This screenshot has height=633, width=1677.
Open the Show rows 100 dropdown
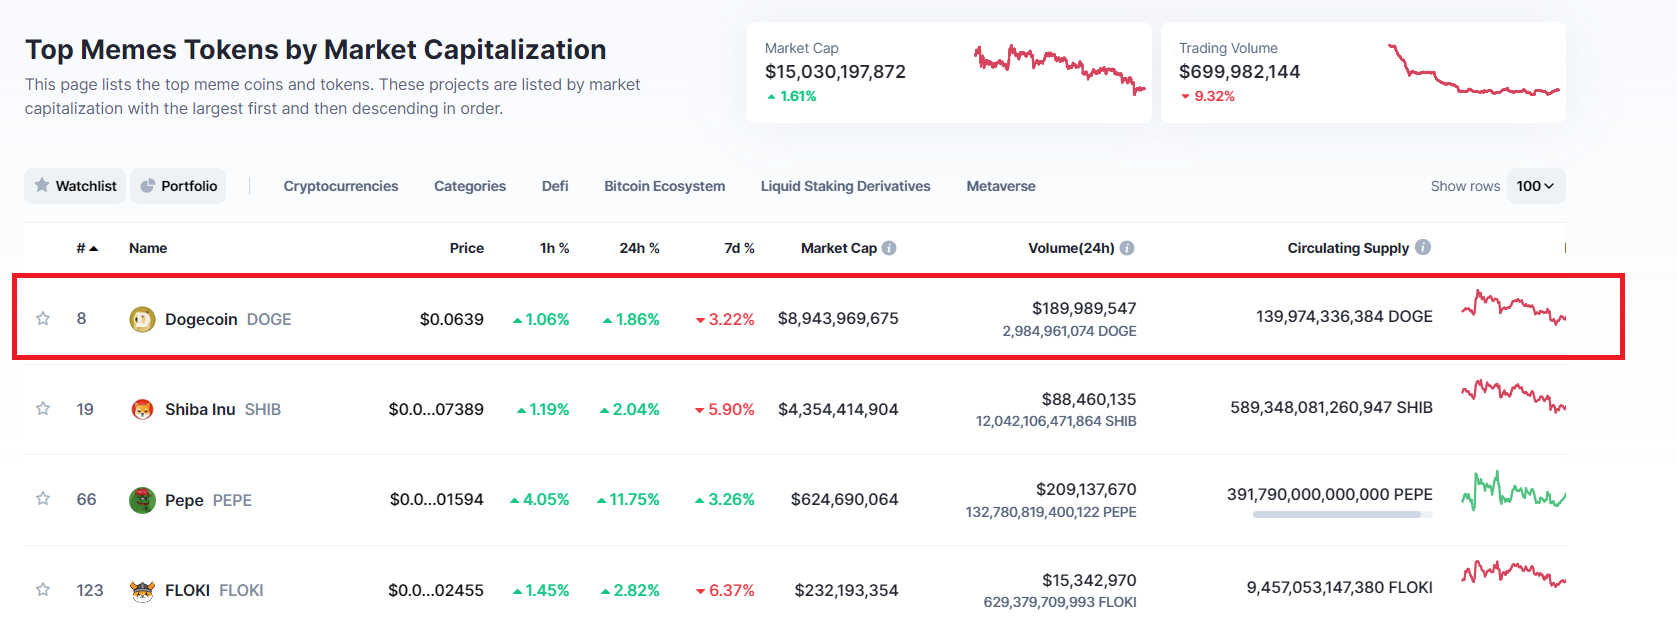(1535, 186)
